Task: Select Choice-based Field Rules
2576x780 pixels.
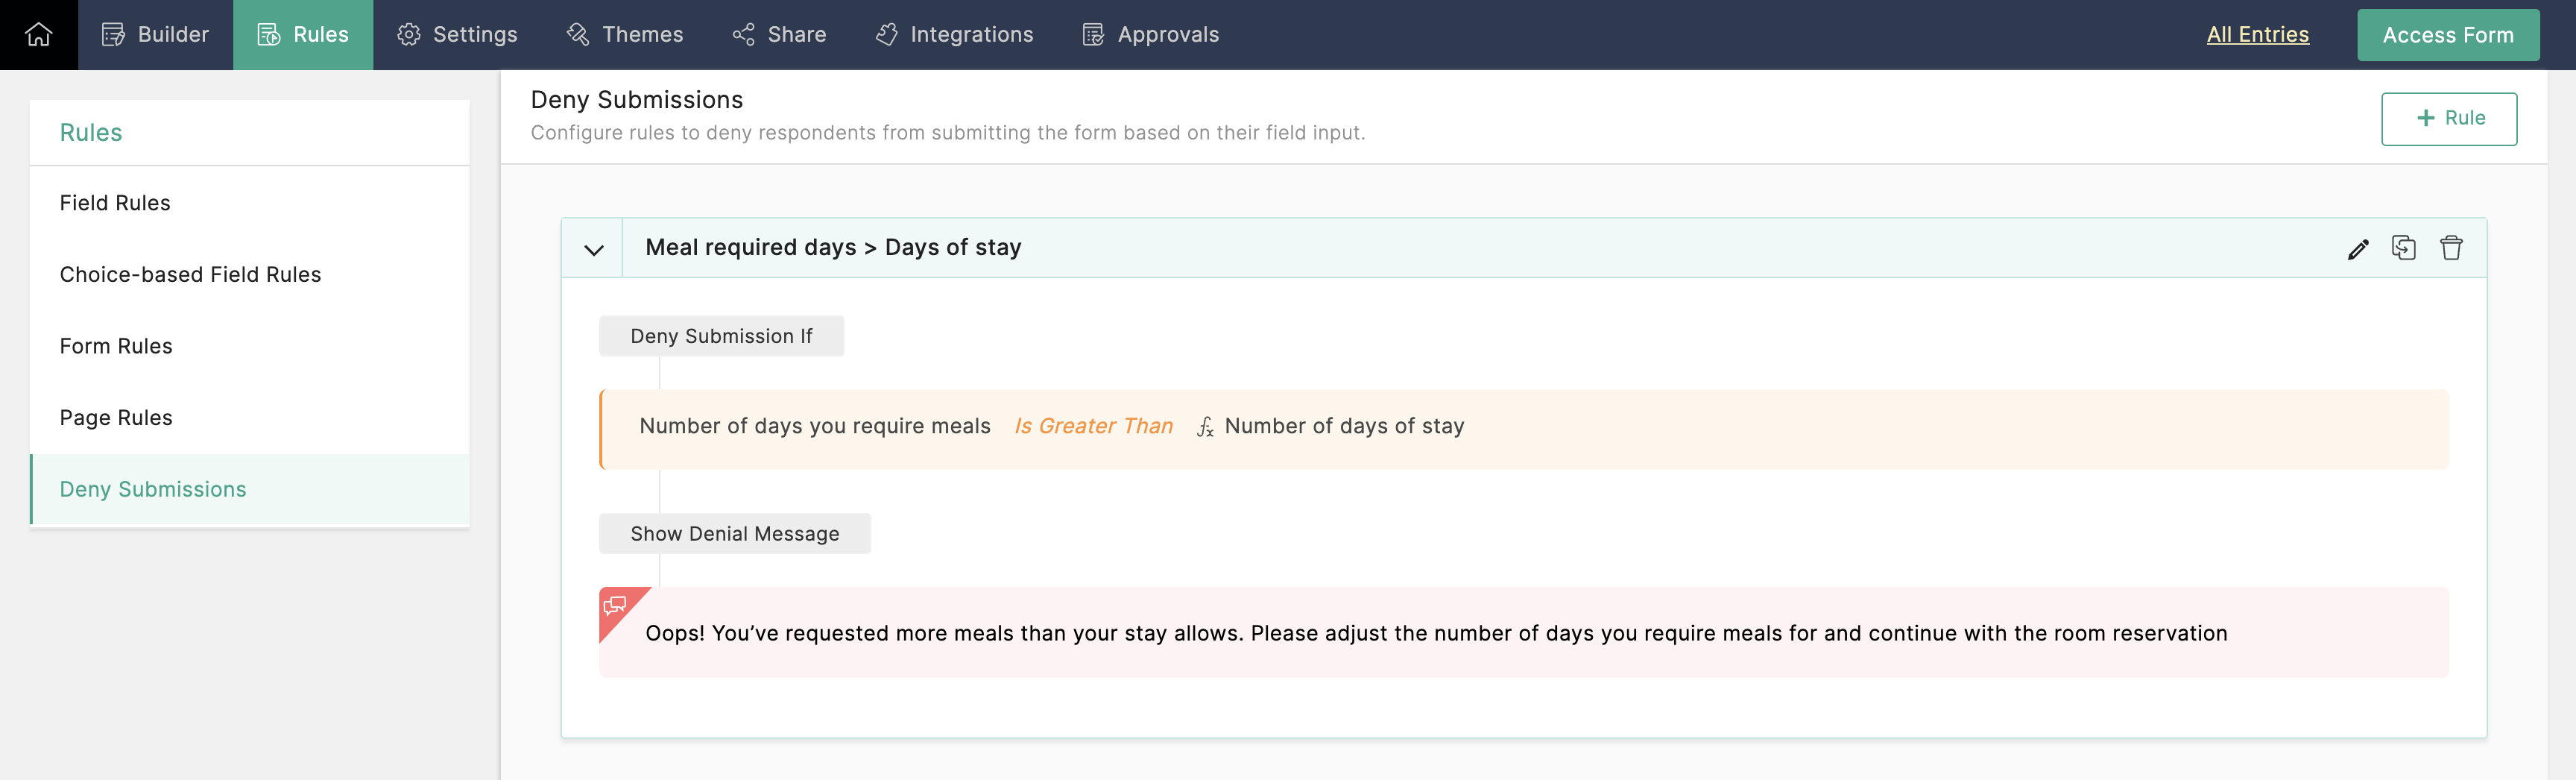Action: pos(190,275)
